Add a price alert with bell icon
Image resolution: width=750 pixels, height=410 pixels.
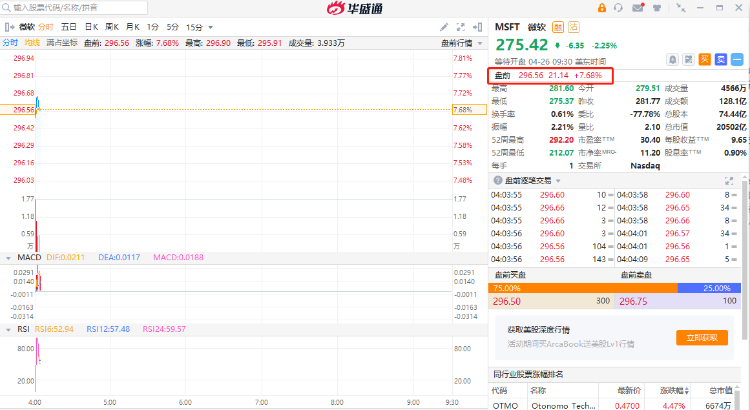(x=673, y=59)
